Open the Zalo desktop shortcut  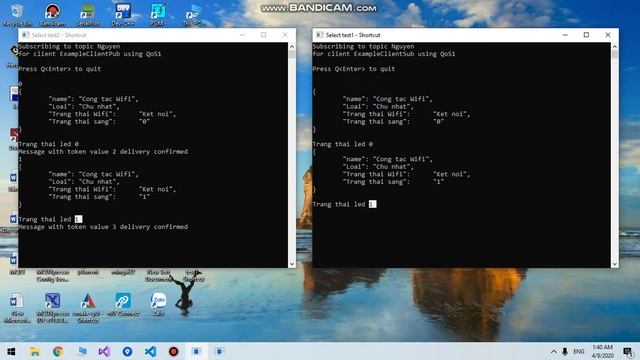(158, 304)
